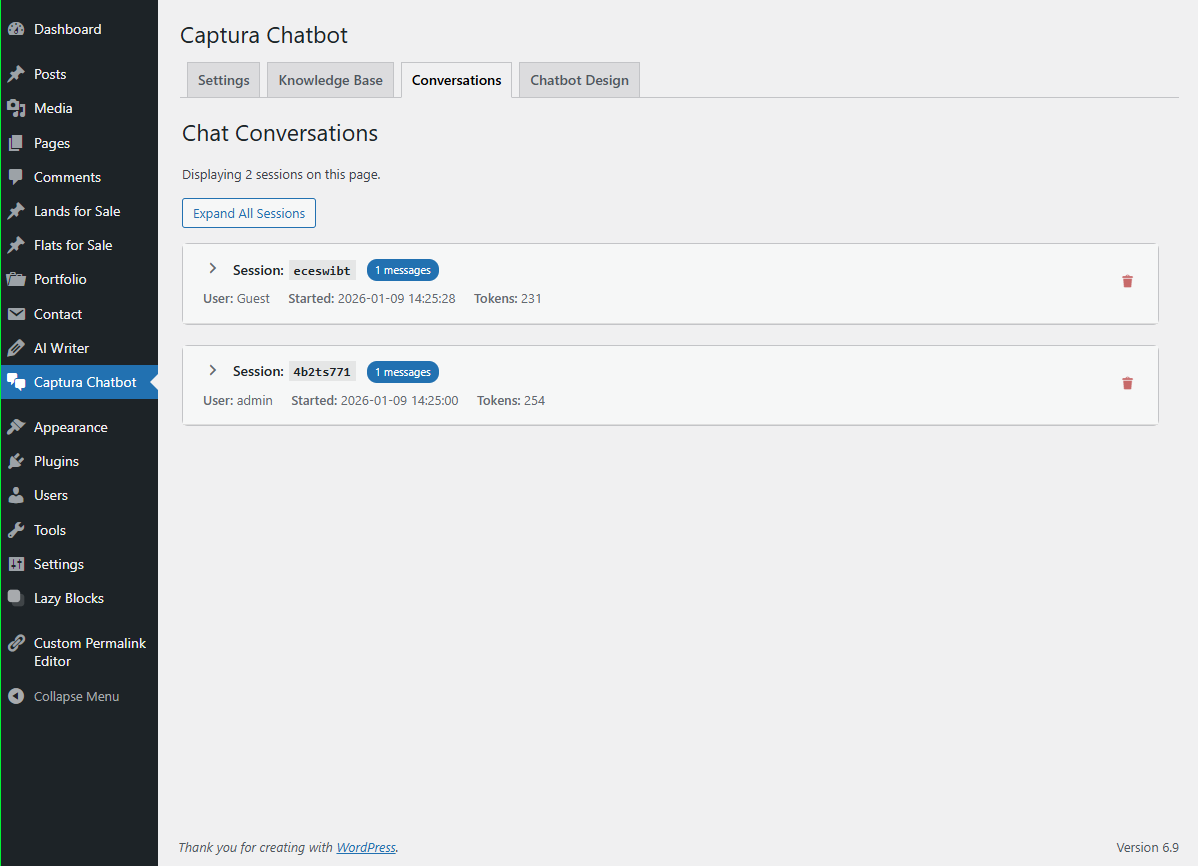The height and width of the screenshot is (866, 1198).
Task: Expand the 4b2ts771 session chevron
Action: (x=212, y=370)
